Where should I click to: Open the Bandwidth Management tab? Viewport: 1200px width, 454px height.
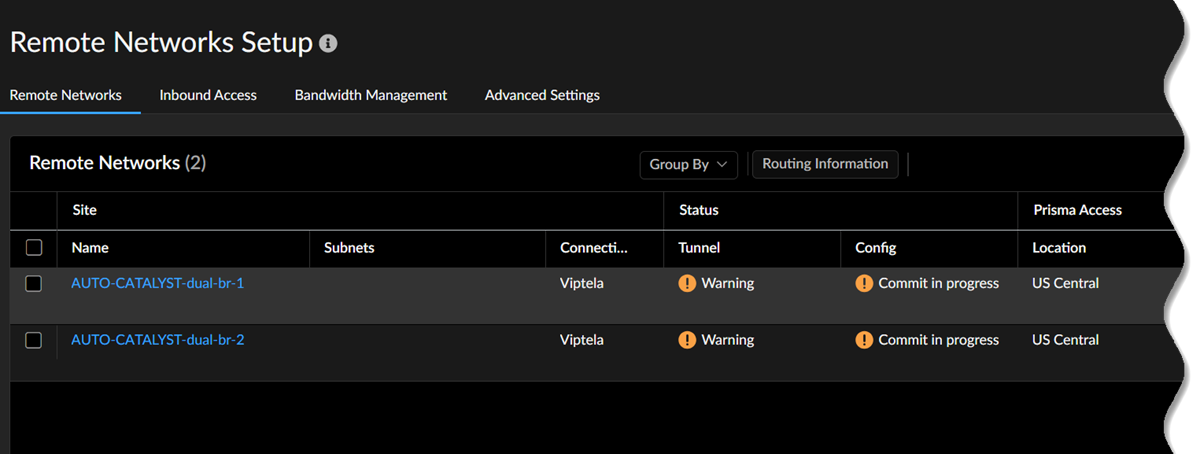(x=370, y=95)
